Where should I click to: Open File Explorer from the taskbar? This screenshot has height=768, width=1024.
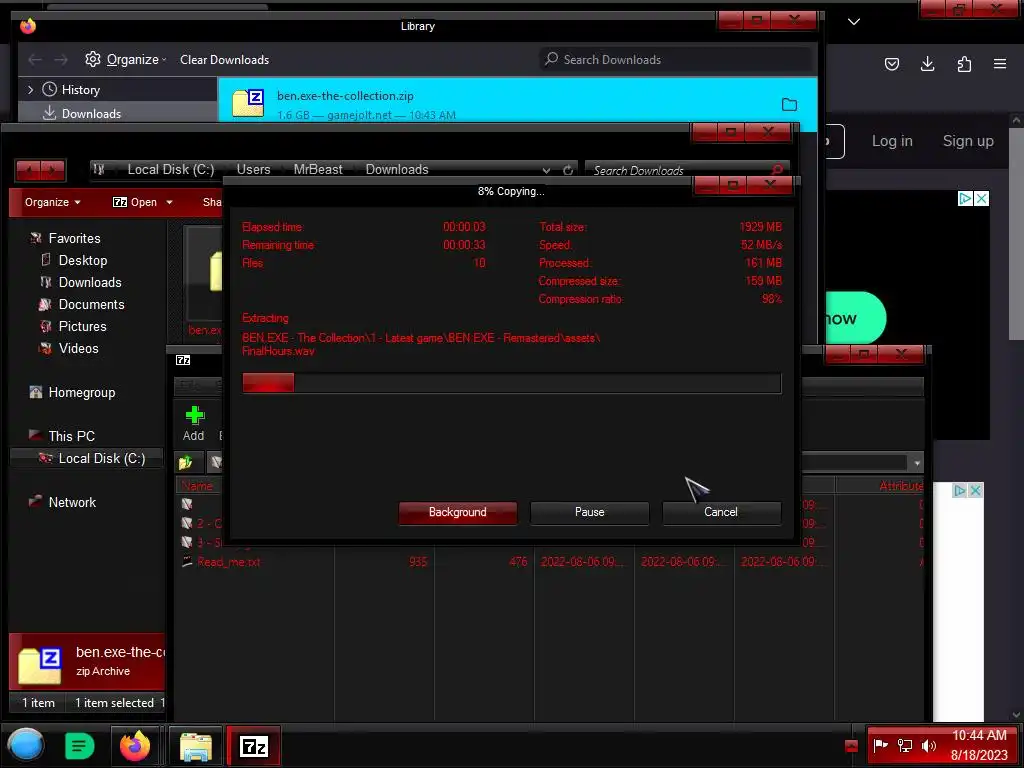(195, 746)
